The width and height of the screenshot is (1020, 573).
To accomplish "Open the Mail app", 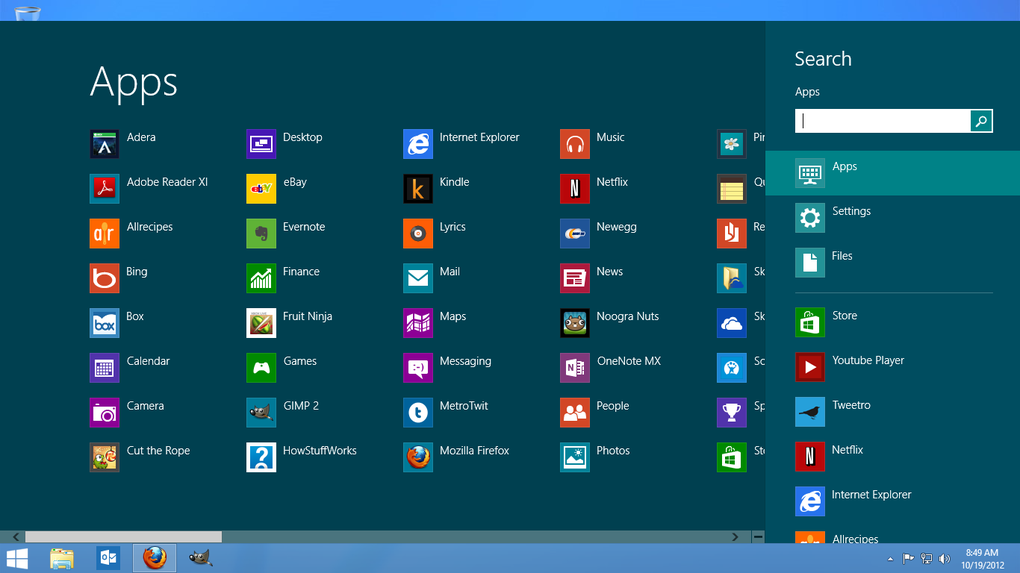I will (x=418, y=278).
